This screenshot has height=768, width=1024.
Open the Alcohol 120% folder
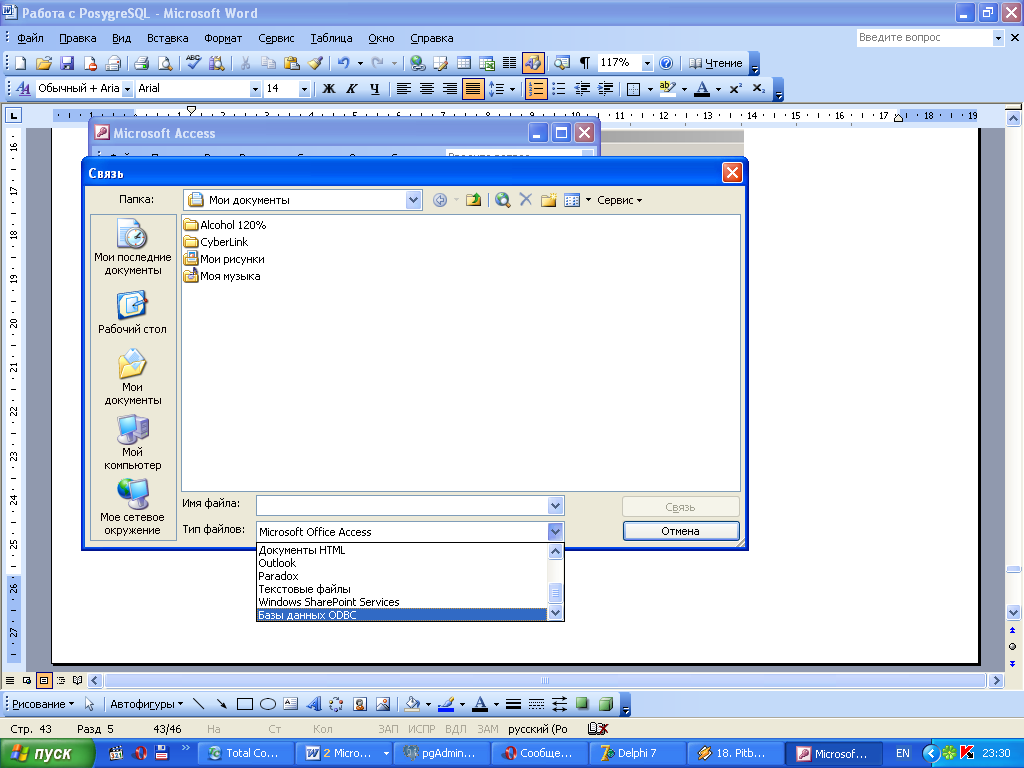[x=225, y=225]
